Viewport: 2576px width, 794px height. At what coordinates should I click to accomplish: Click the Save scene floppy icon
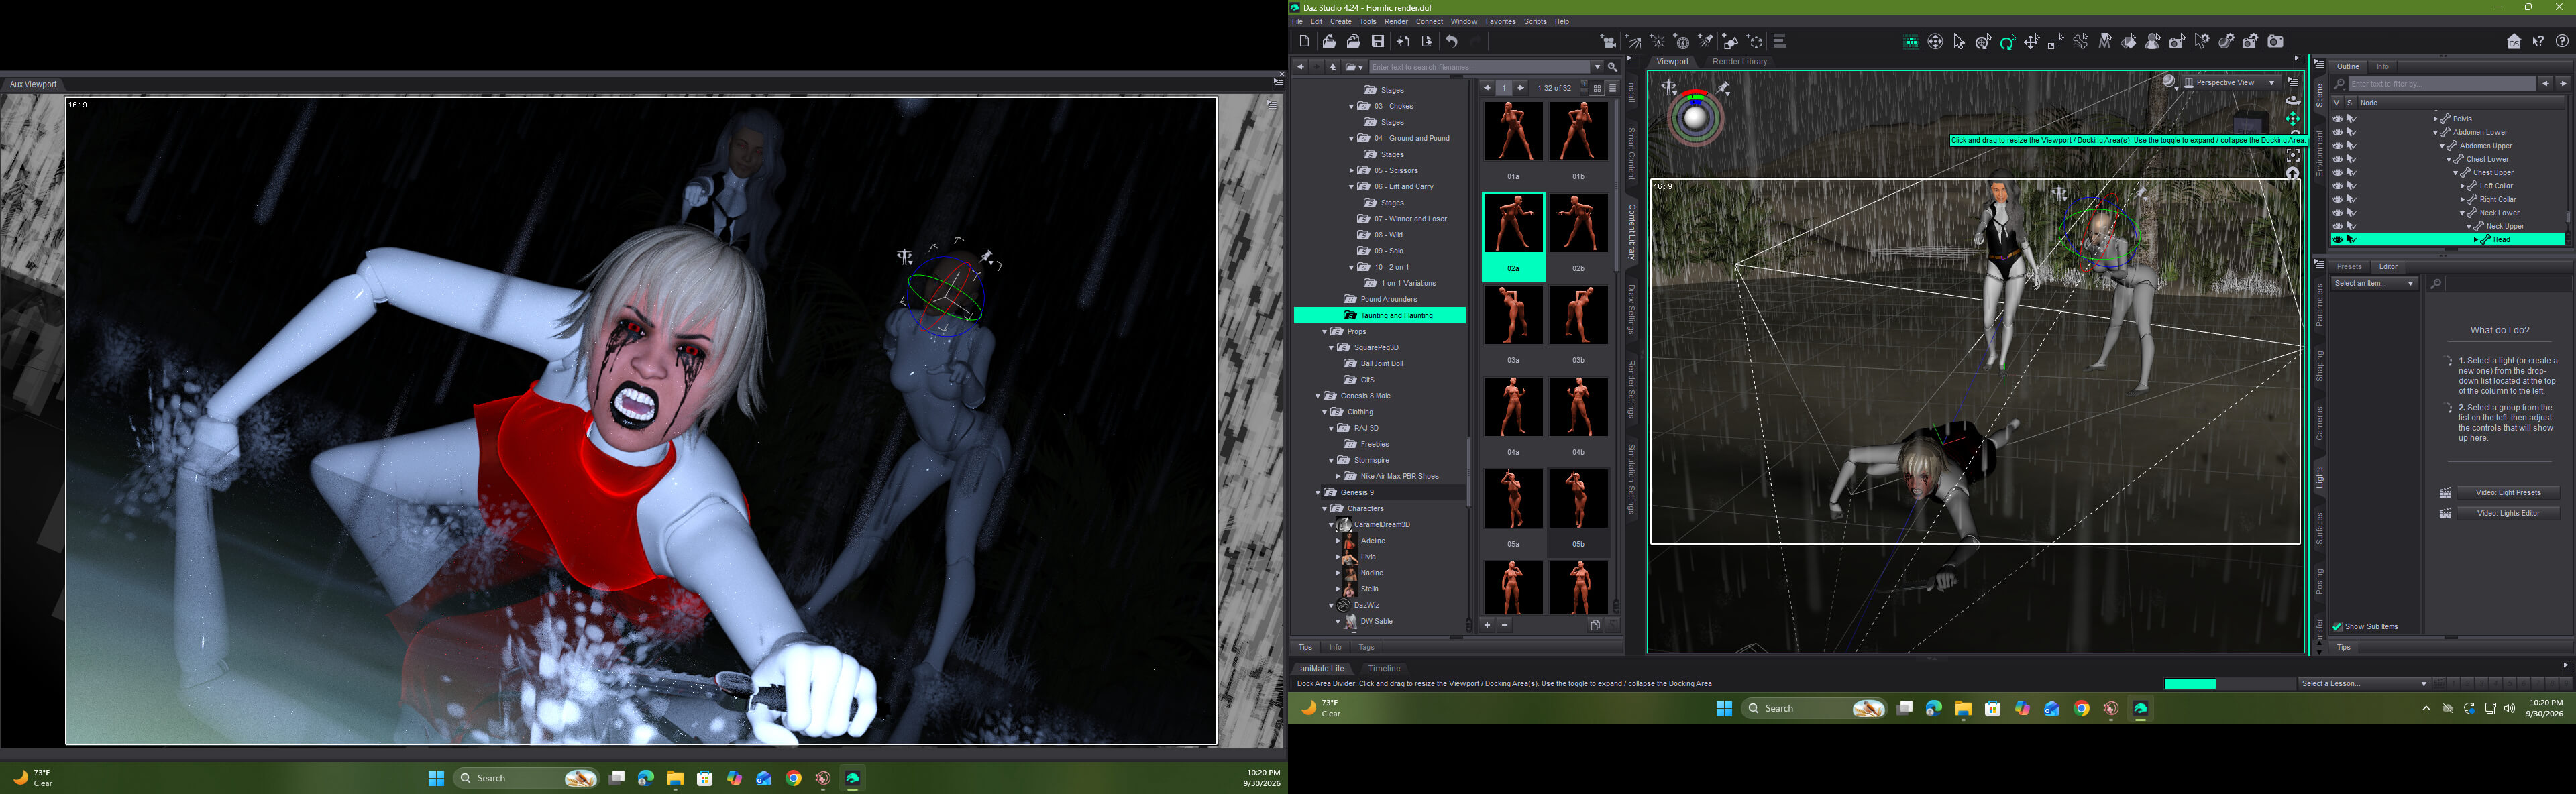pos(1378,41)
